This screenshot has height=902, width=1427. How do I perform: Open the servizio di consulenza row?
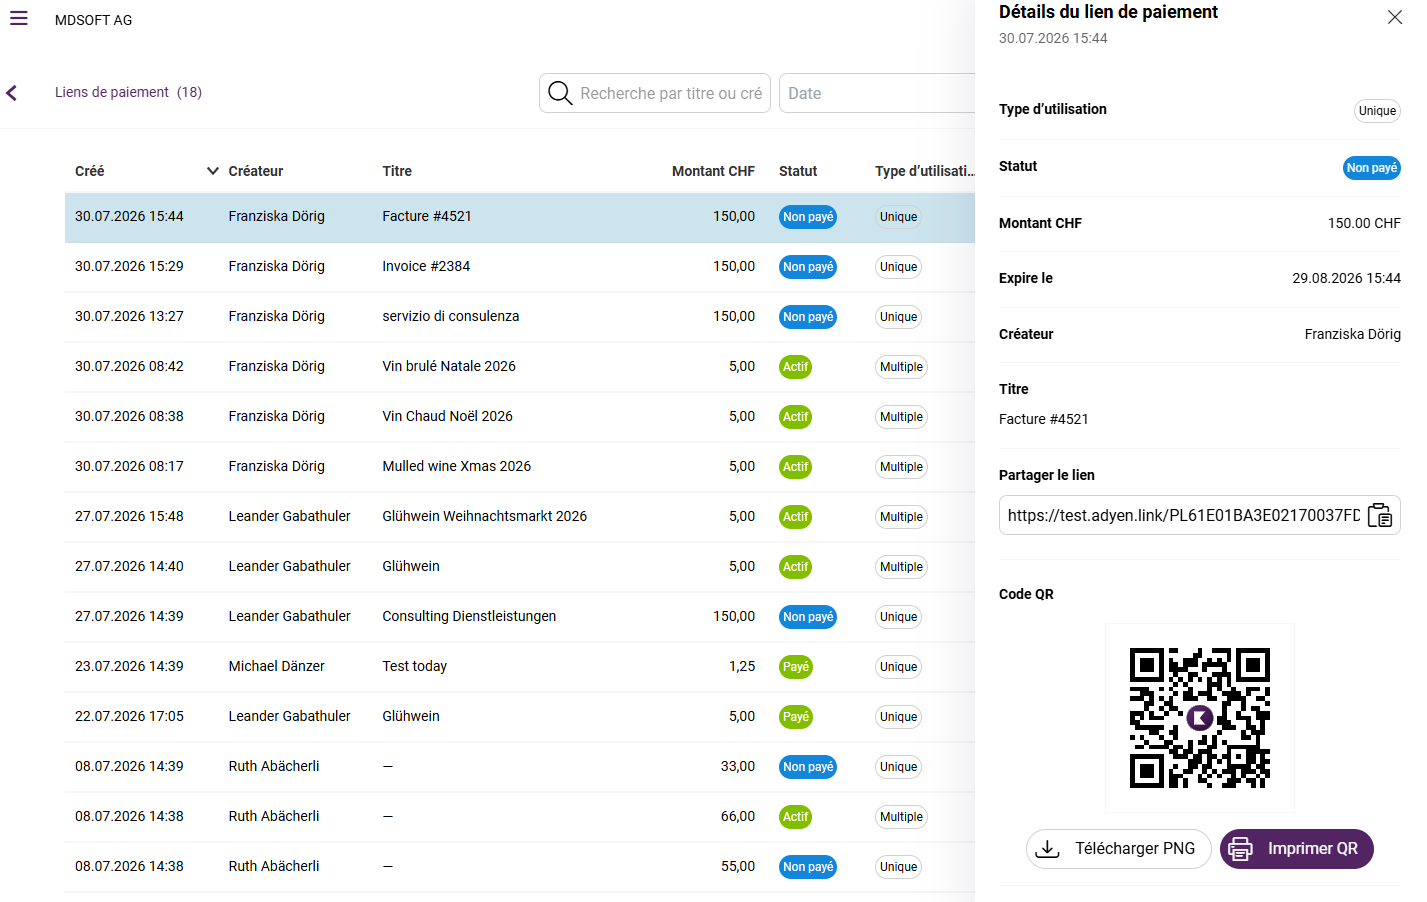tap(520, 317)
